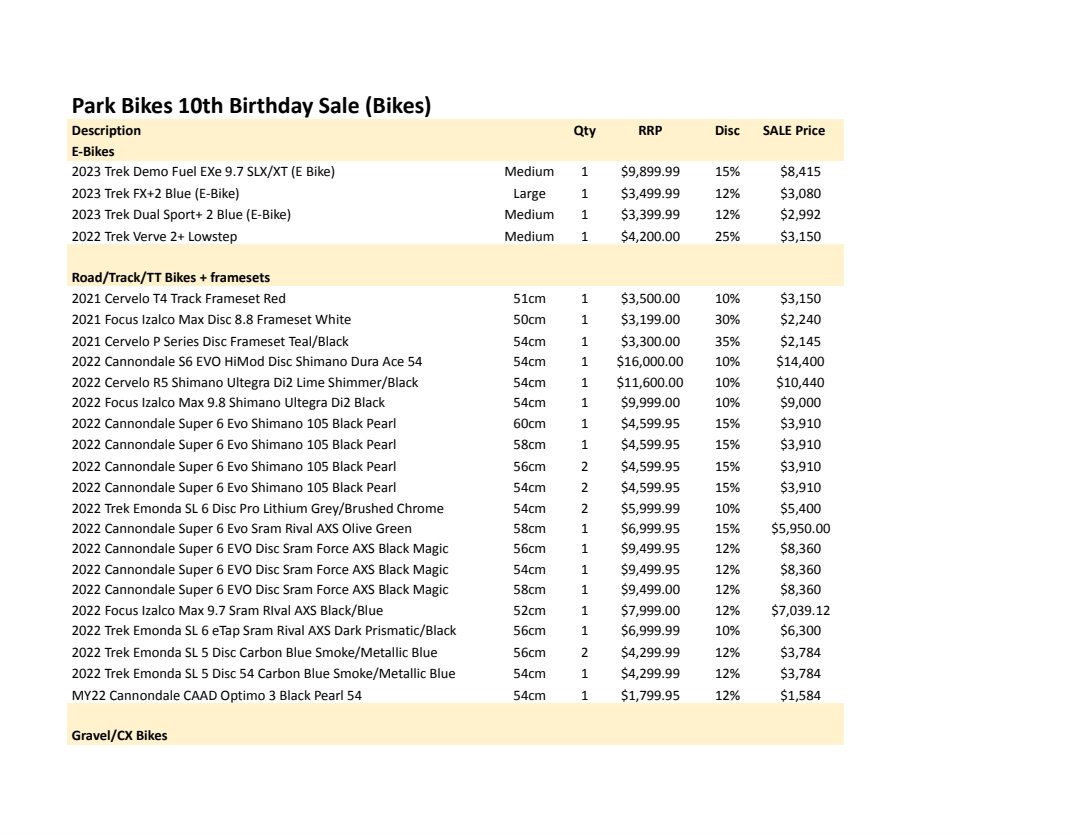Click the $5,999.99 RRP cell
The height and width of the screenshot is (834, 1080).
pyautogui.click(x=650, y=508)
